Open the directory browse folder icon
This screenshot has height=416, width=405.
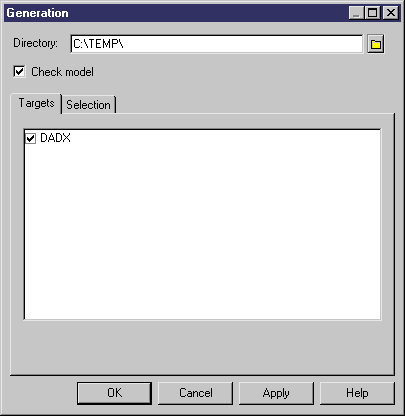pos(376,44)
